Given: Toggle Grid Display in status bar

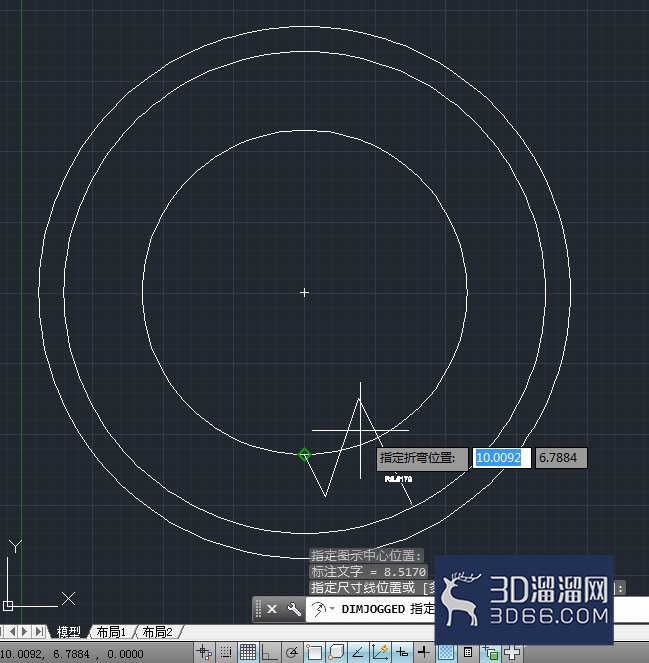Looking at the screenshot, I should pos(247,652).
